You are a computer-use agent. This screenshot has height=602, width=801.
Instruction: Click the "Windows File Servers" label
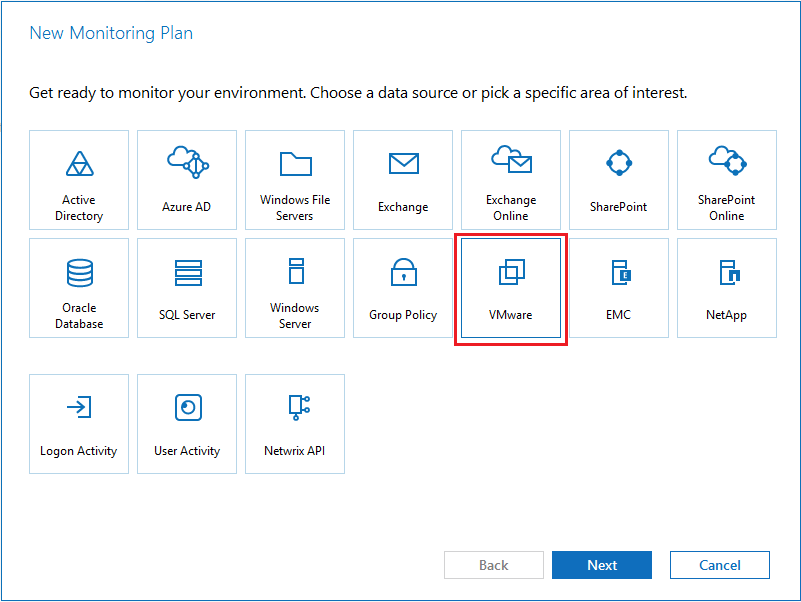tap(295, 207)
